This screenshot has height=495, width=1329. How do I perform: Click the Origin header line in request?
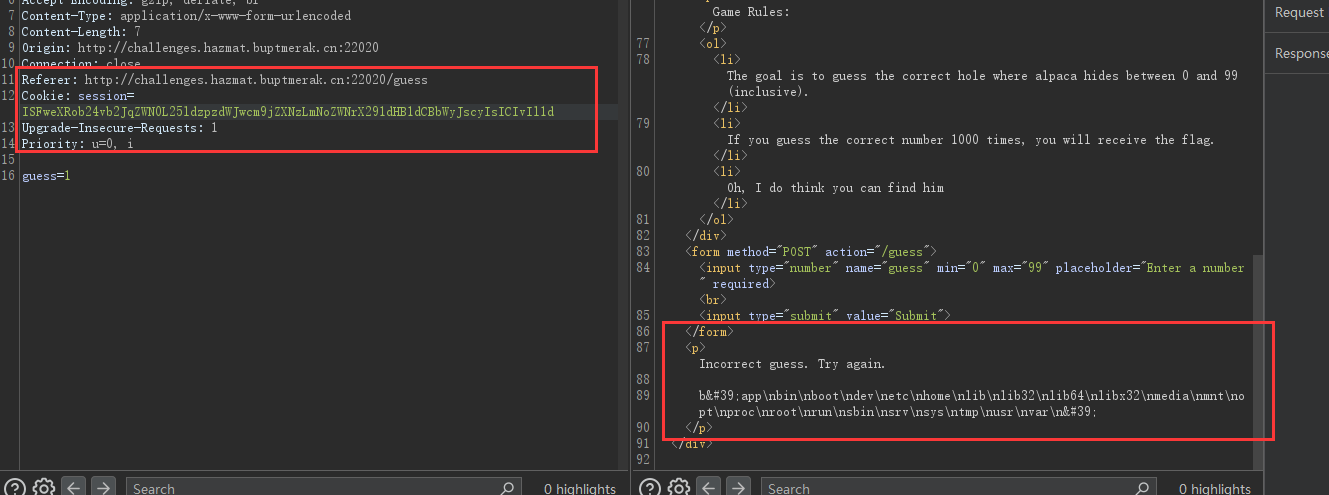click(x=200, y=47)
